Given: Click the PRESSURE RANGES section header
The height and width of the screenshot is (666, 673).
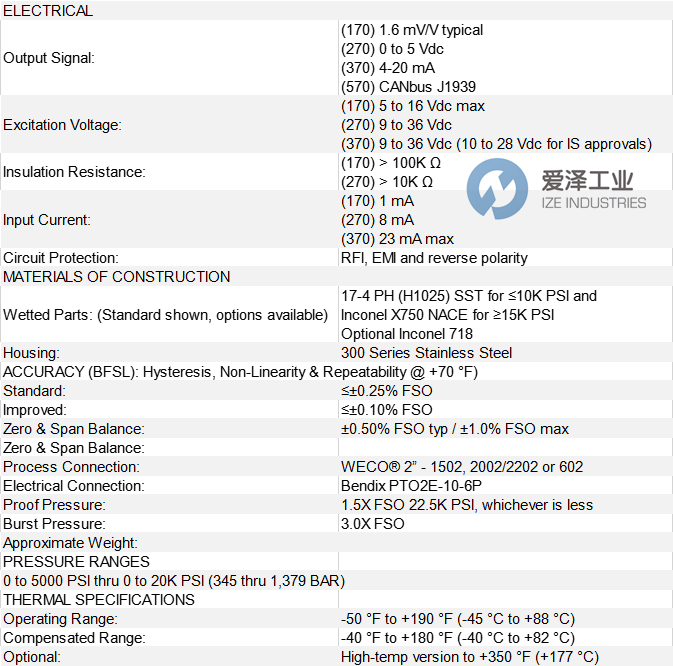Looking at the screenshot, I should [76, 562].
